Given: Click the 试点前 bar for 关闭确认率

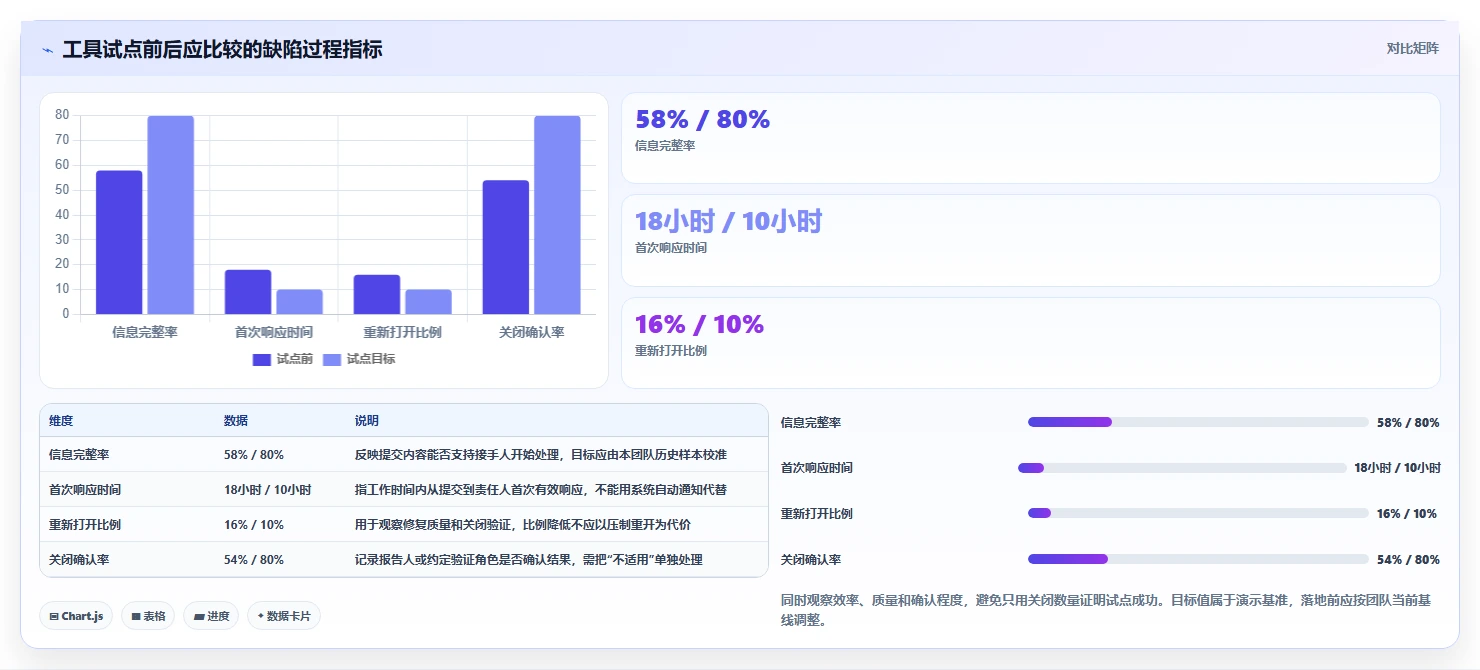Looking at the screenshot, I should coord(506,247).
